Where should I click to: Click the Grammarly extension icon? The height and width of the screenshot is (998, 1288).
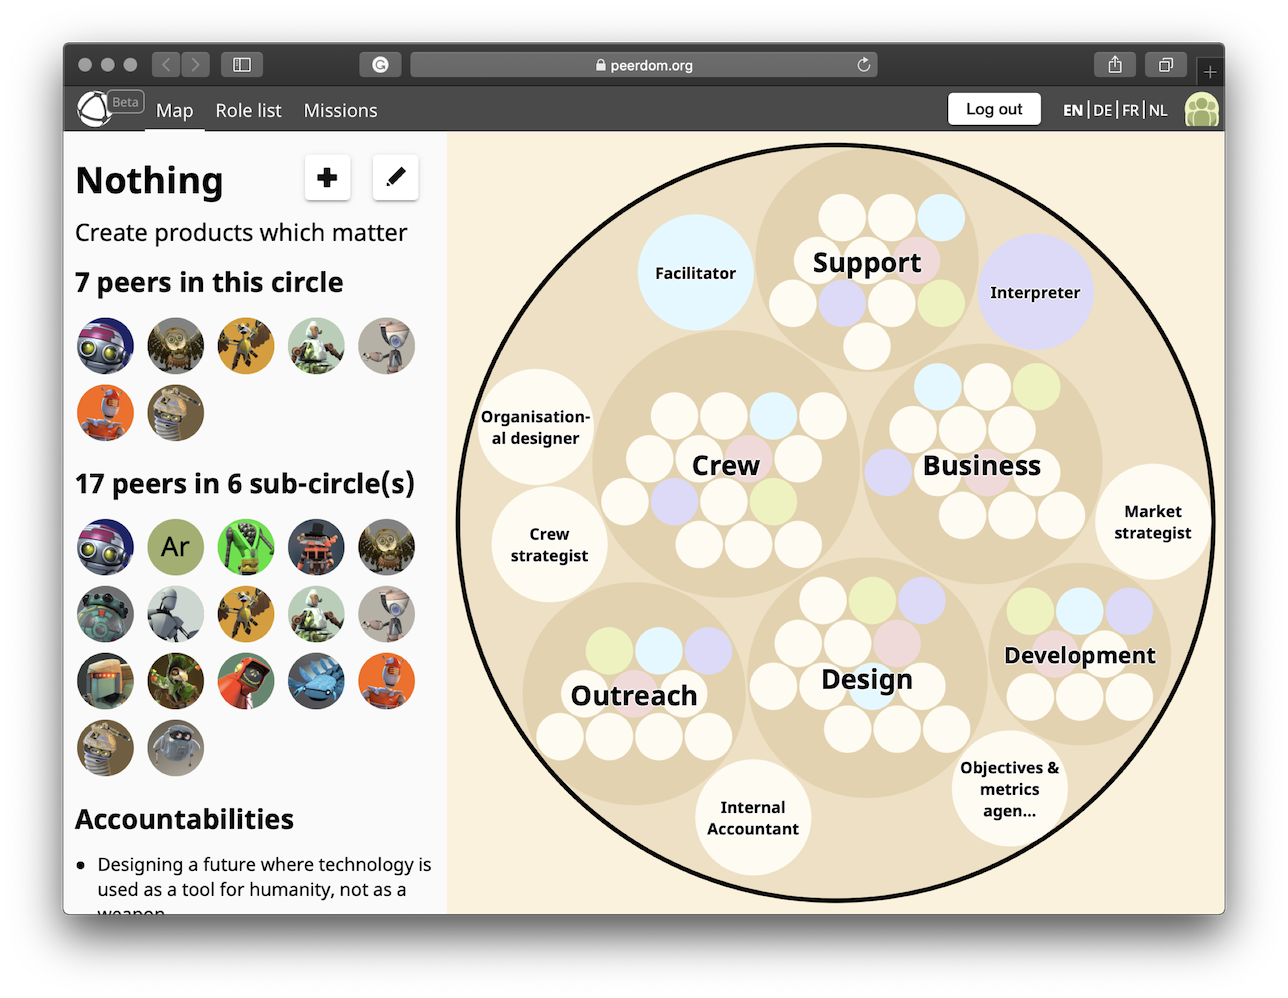[380, 64]
